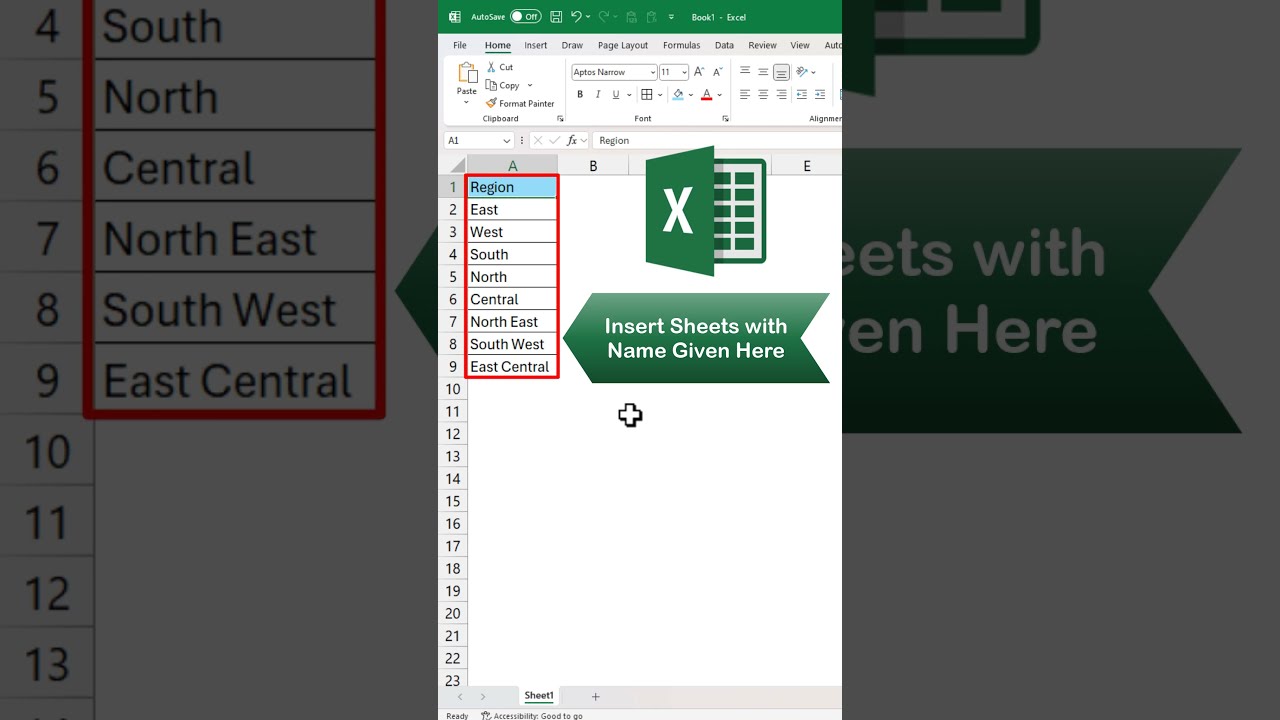
Task: Expand the borders options arrow
Action: [x=660, y=95]
